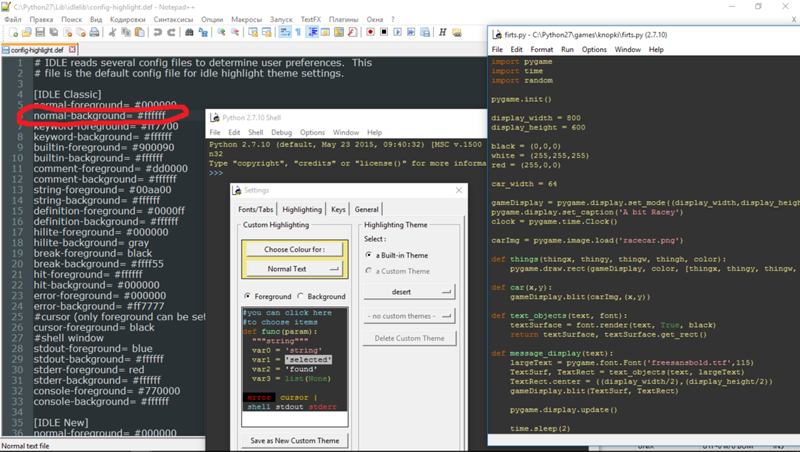Switch to the Keys settings tab
This screenshot has height=452, width=800.
click(338, 209)
